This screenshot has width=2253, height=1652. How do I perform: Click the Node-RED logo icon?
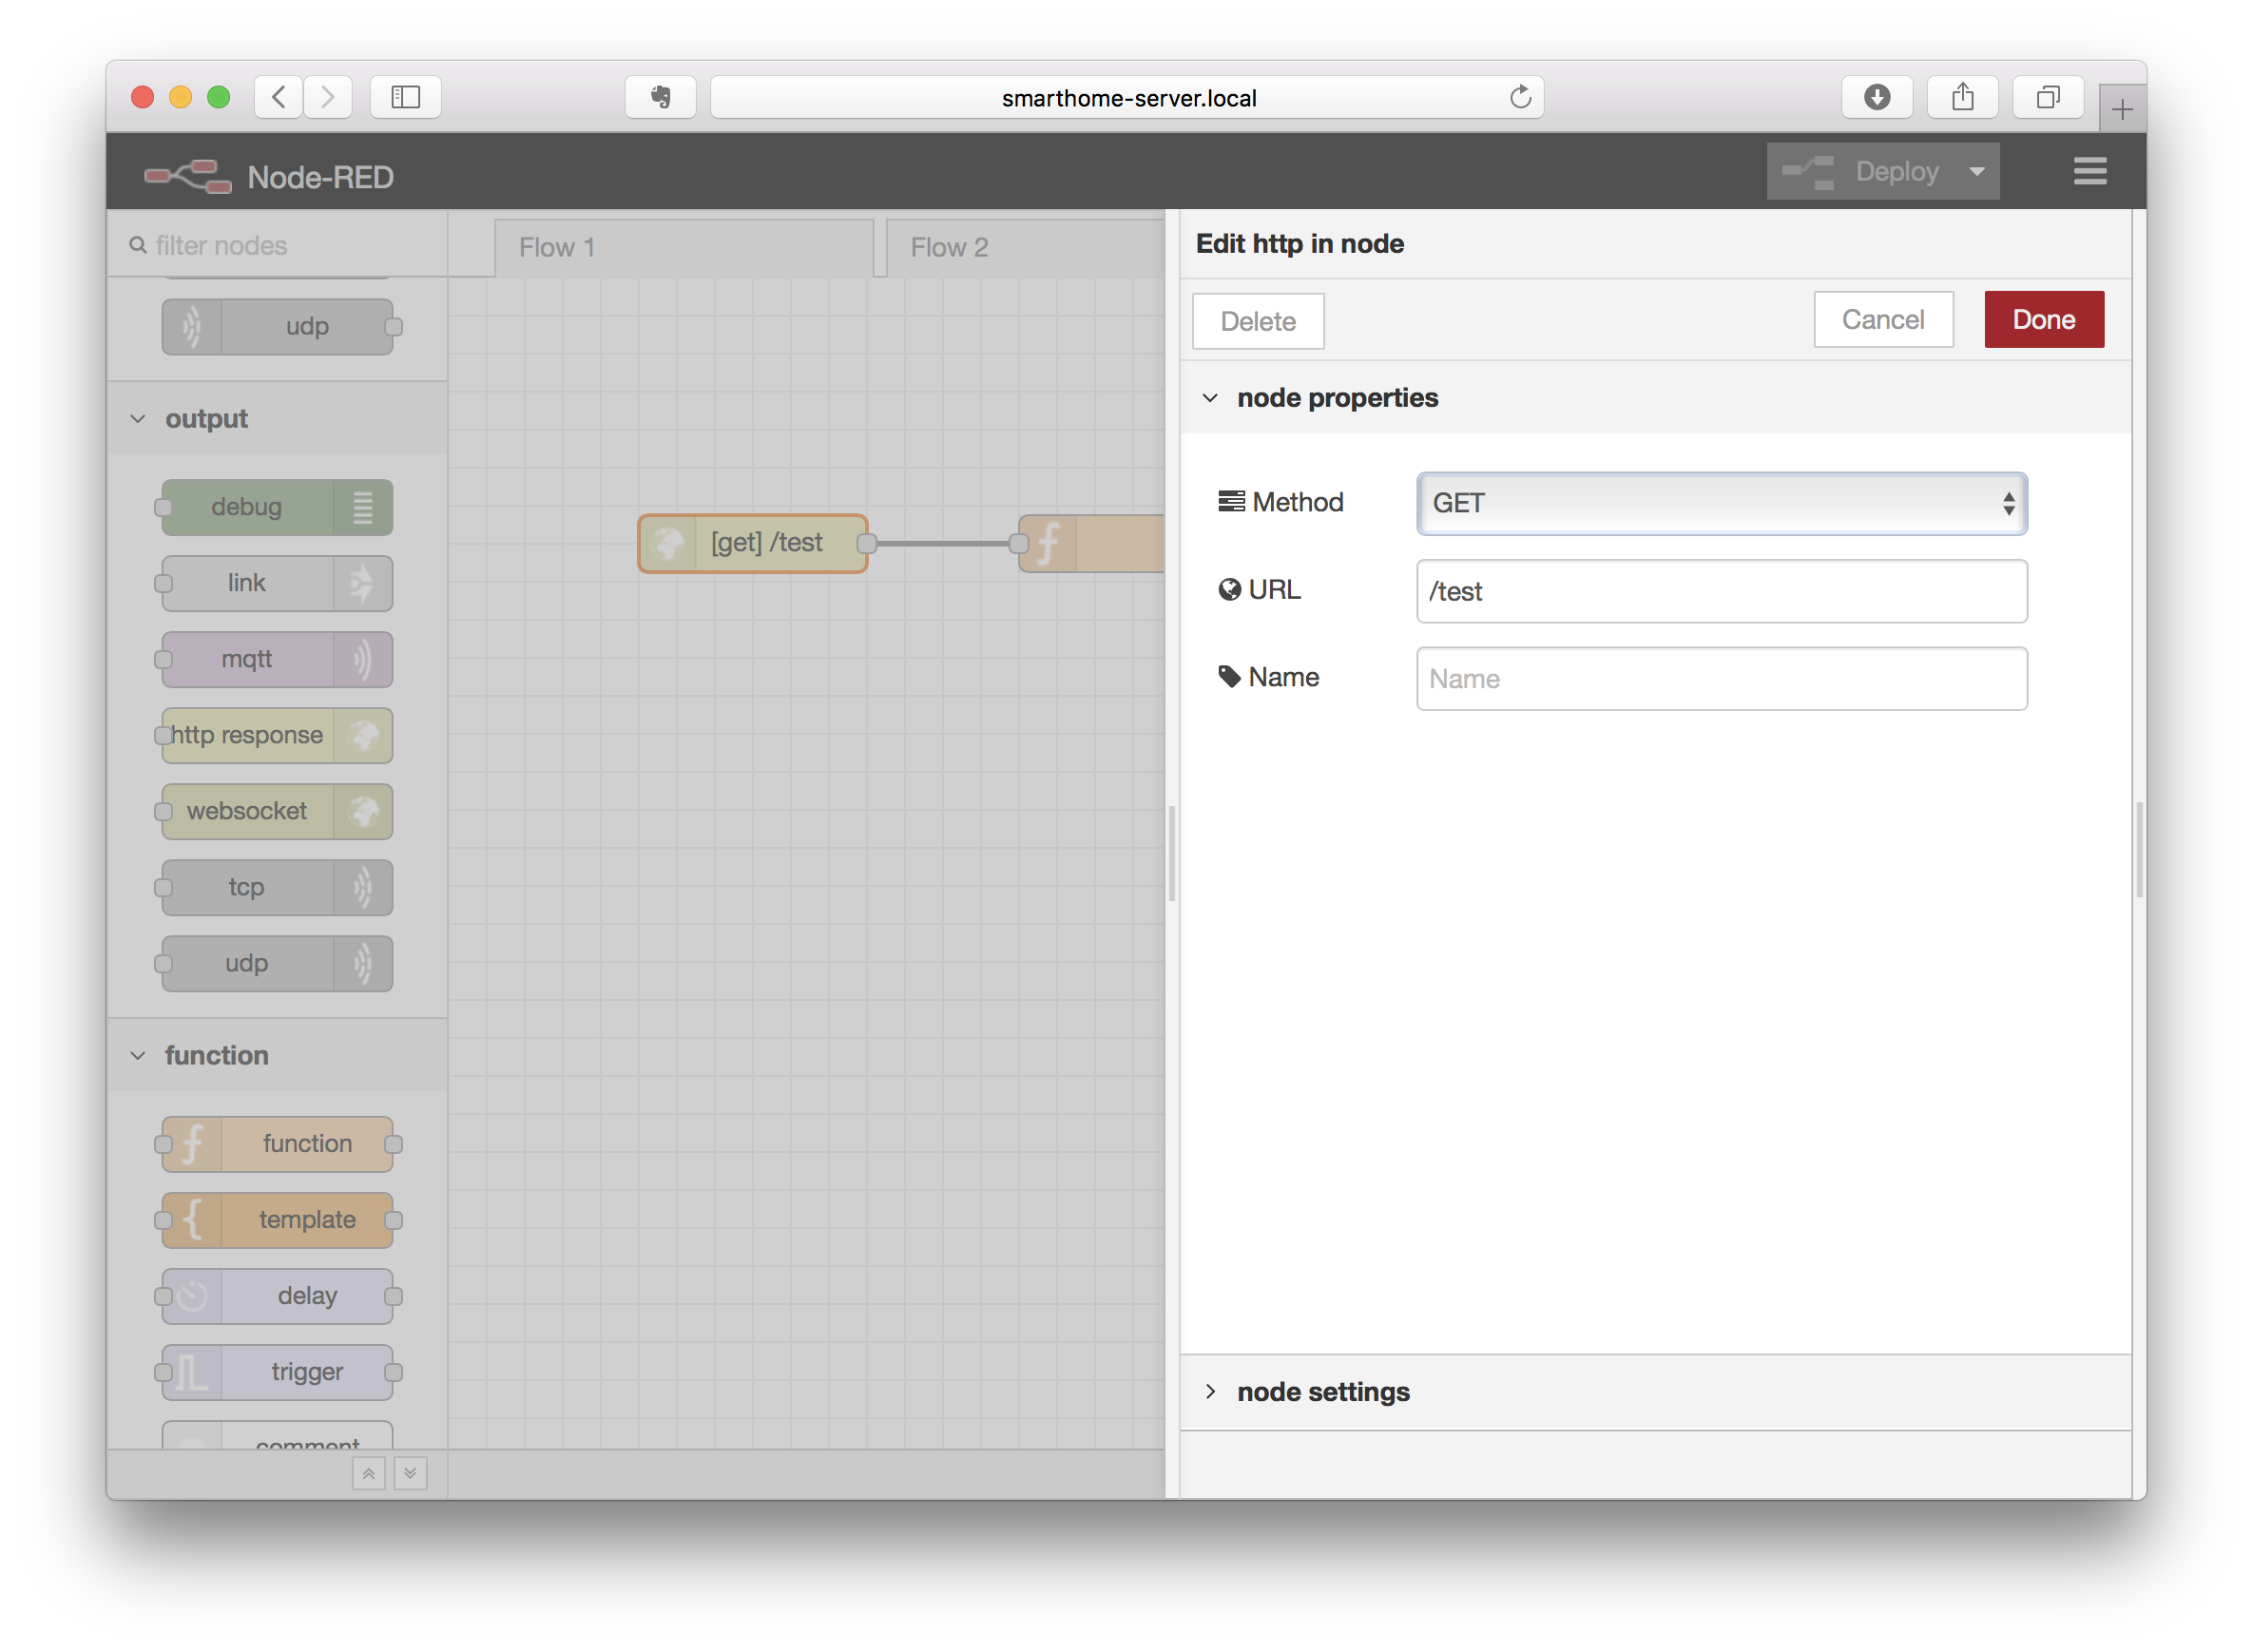tap(186, 175)
